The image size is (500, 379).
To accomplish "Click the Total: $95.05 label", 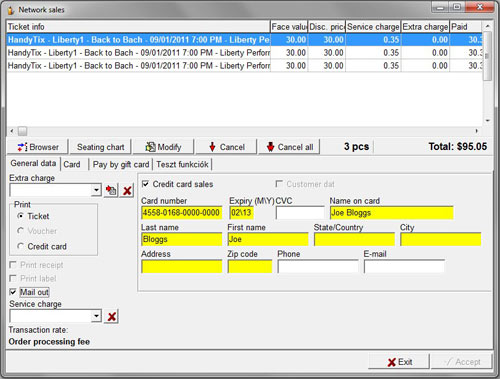I will (458, 147).
